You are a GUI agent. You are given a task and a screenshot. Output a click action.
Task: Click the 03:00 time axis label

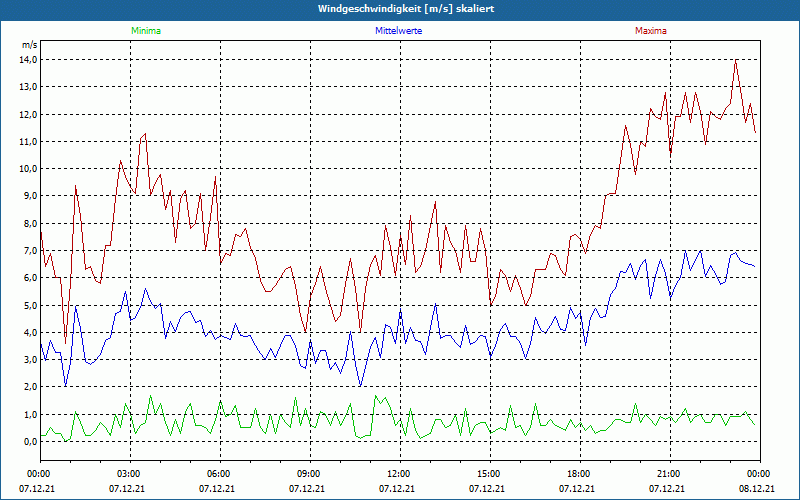point(129,474)
